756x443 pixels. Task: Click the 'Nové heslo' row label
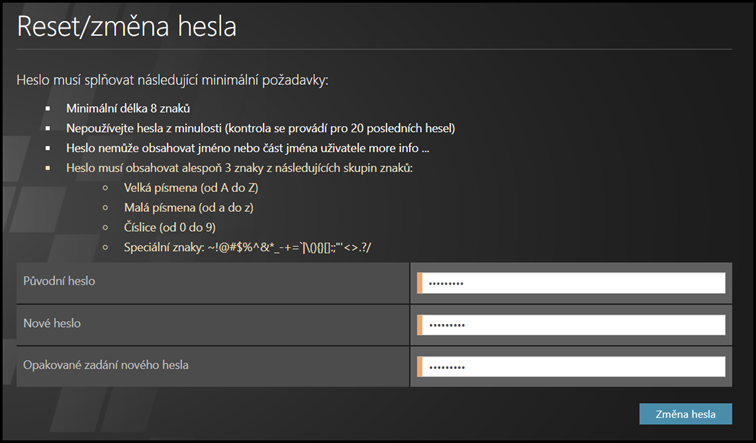click(52, 324)
